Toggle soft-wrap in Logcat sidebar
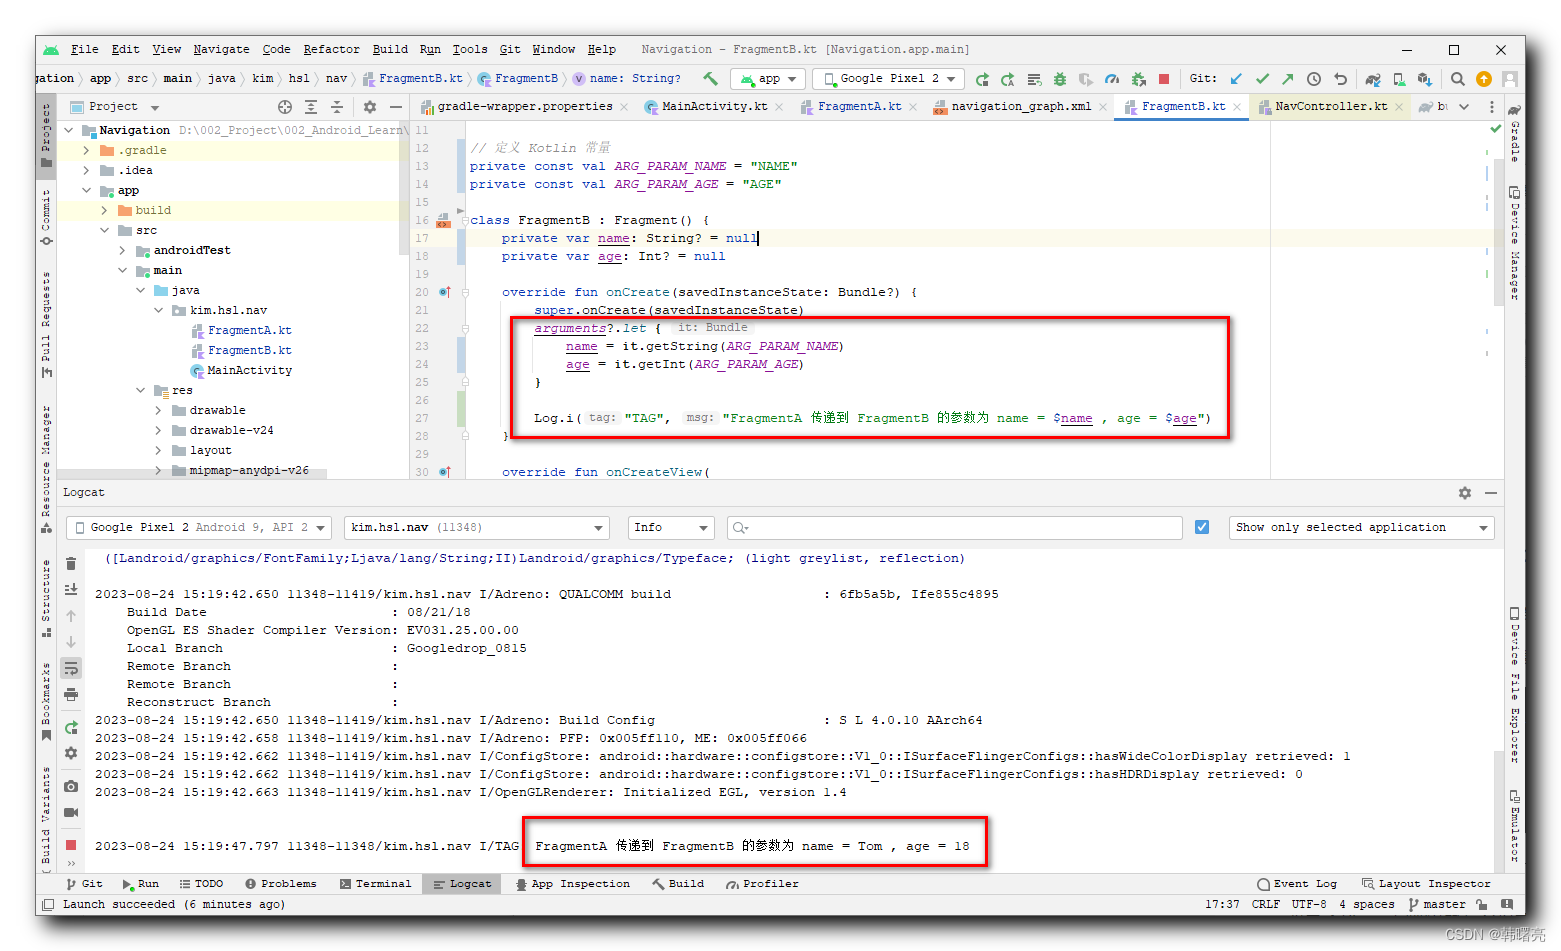The image size is (1561, 951). (71, 668)
